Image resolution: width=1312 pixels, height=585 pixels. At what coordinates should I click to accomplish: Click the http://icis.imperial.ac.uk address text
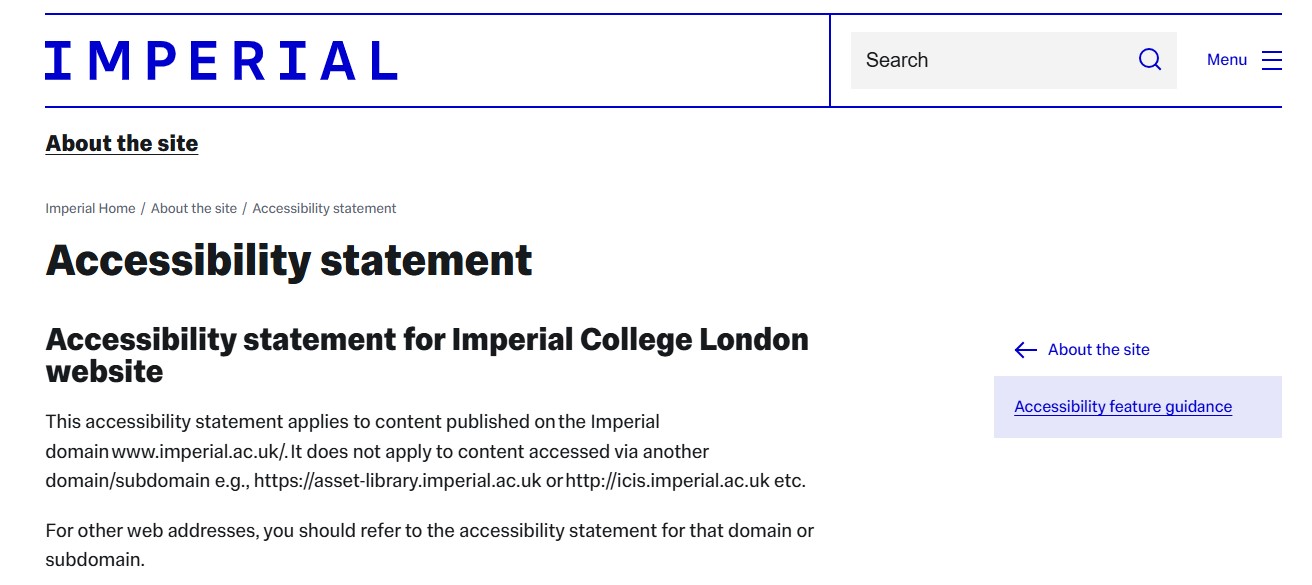pos(667,481)
